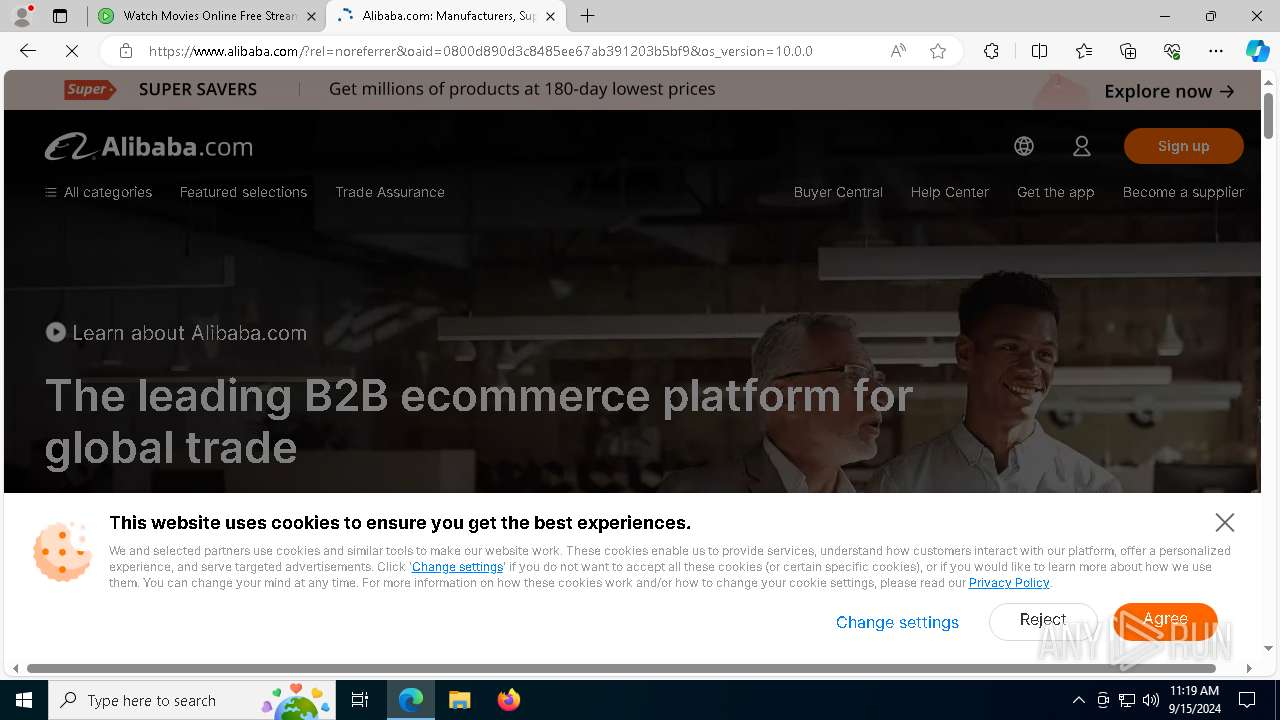Open Edge Settings and more menu
The width and height of the screenshot is (1280, 720).
(x=1216, y=51)
